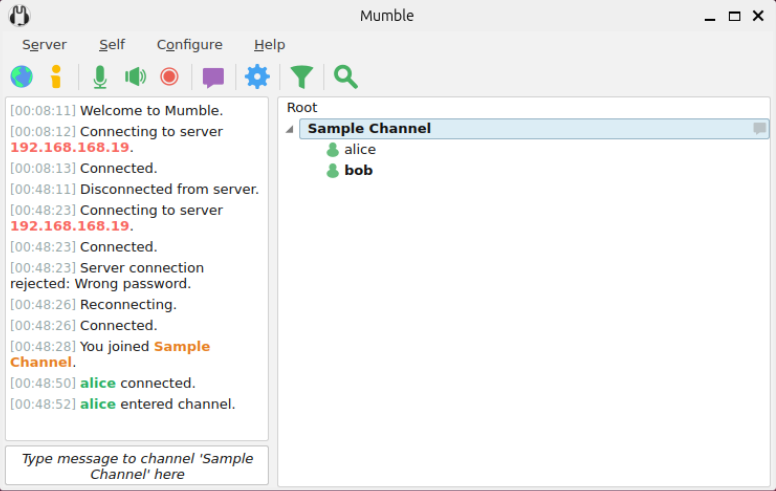Open the Server menu

click(x=44, y=45)
